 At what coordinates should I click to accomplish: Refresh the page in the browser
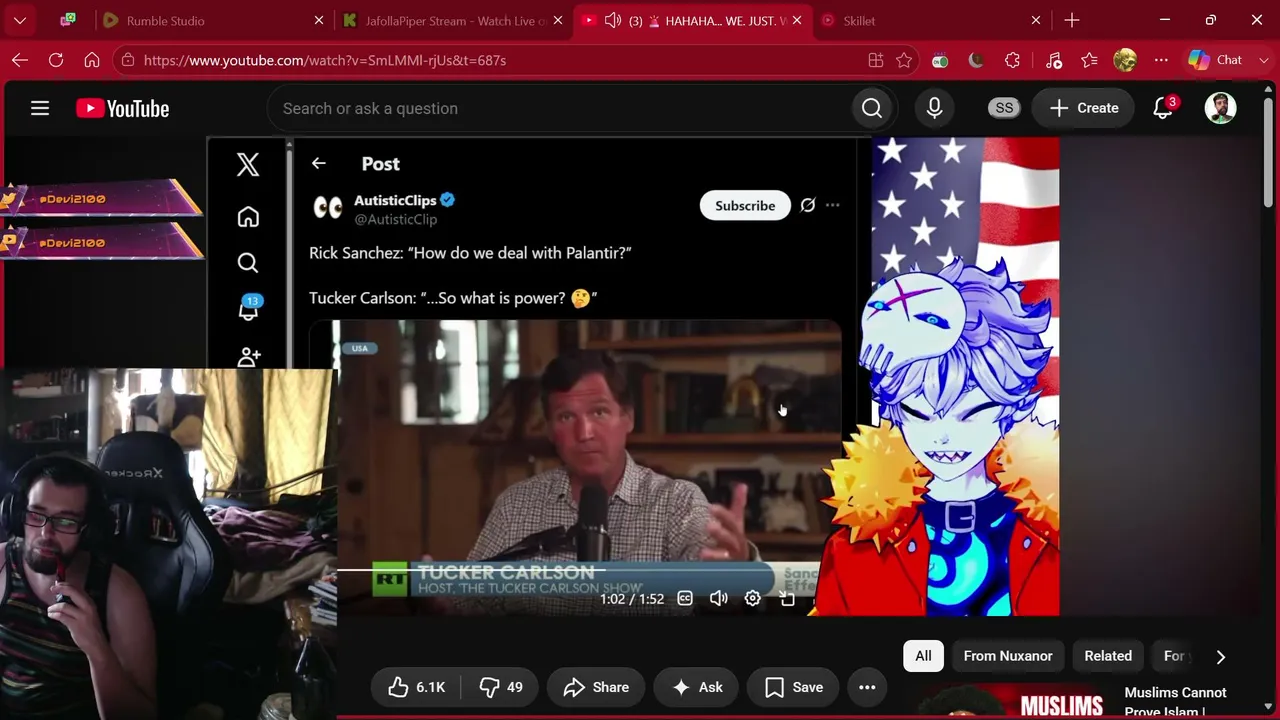point(56,60)
